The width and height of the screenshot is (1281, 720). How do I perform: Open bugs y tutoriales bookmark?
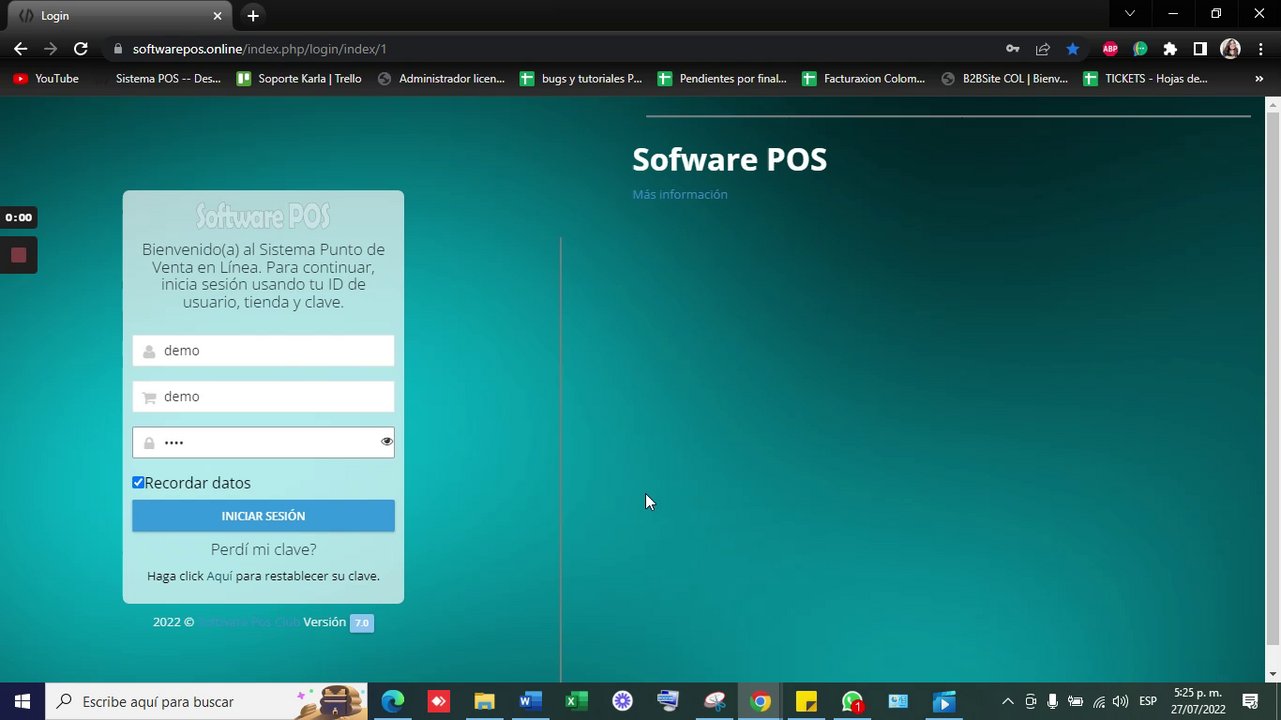[581, 78]
